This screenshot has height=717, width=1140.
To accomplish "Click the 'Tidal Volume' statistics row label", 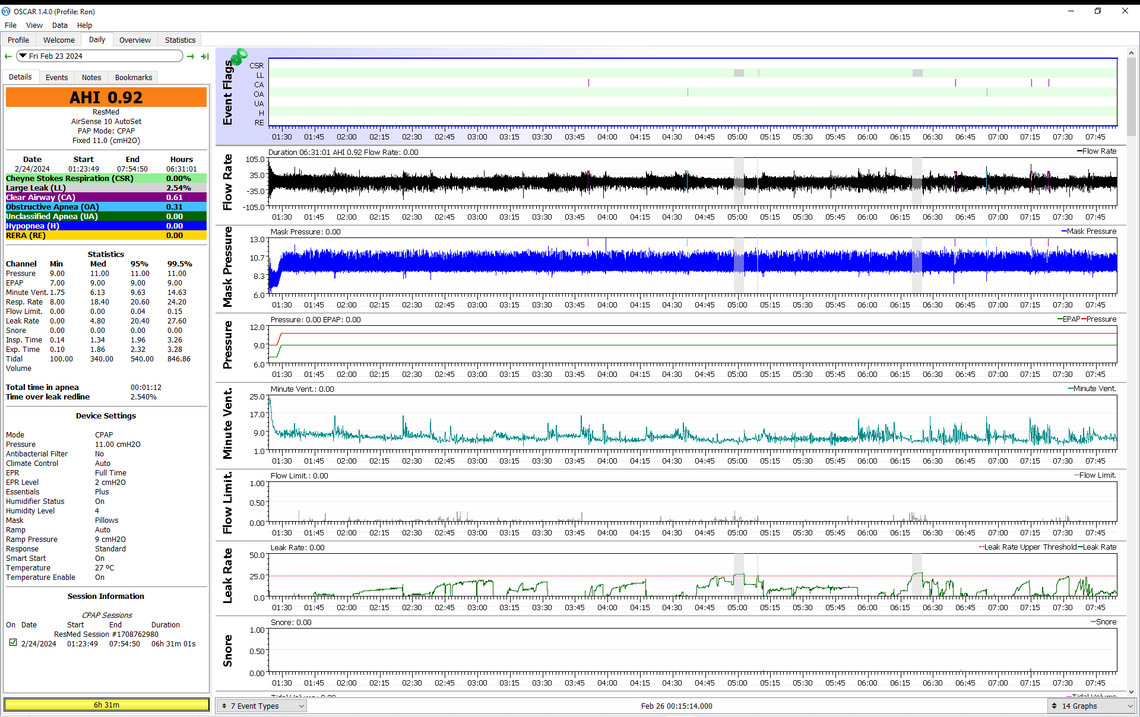I will click(x=20, y=364).
